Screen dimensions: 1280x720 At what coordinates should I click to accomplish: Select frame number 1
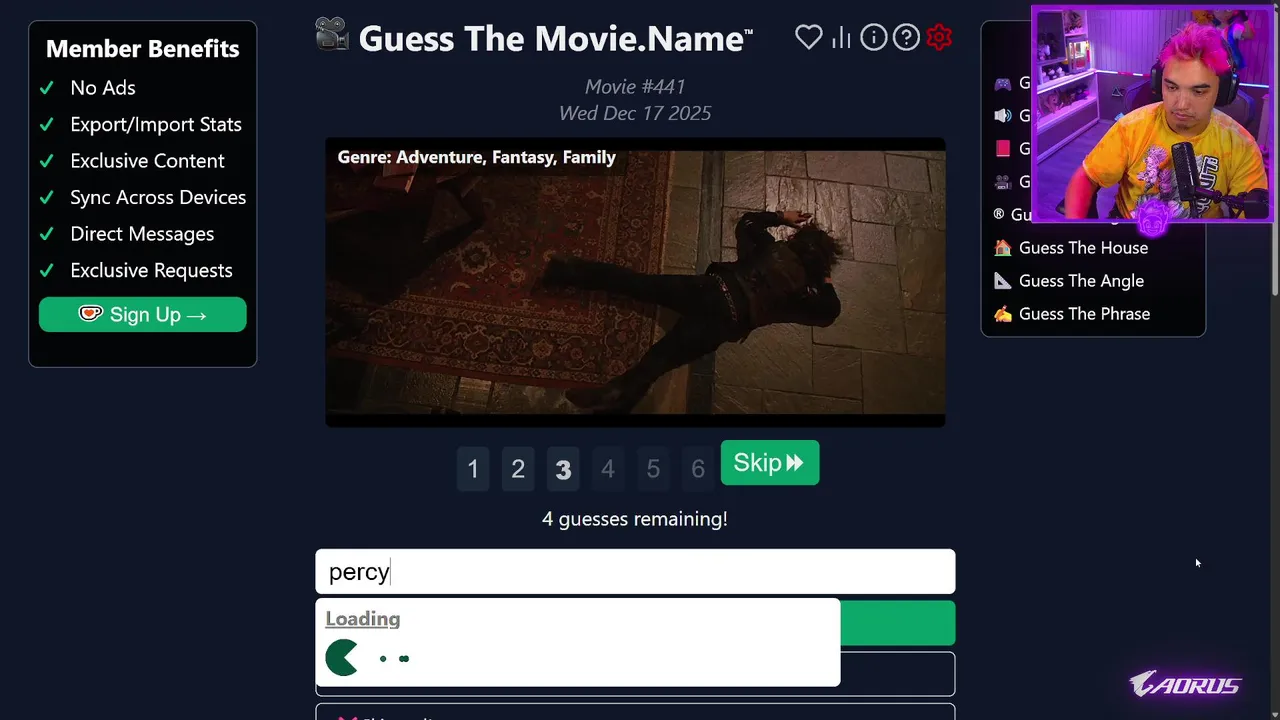pyautogui.click(x=473, y=468)
